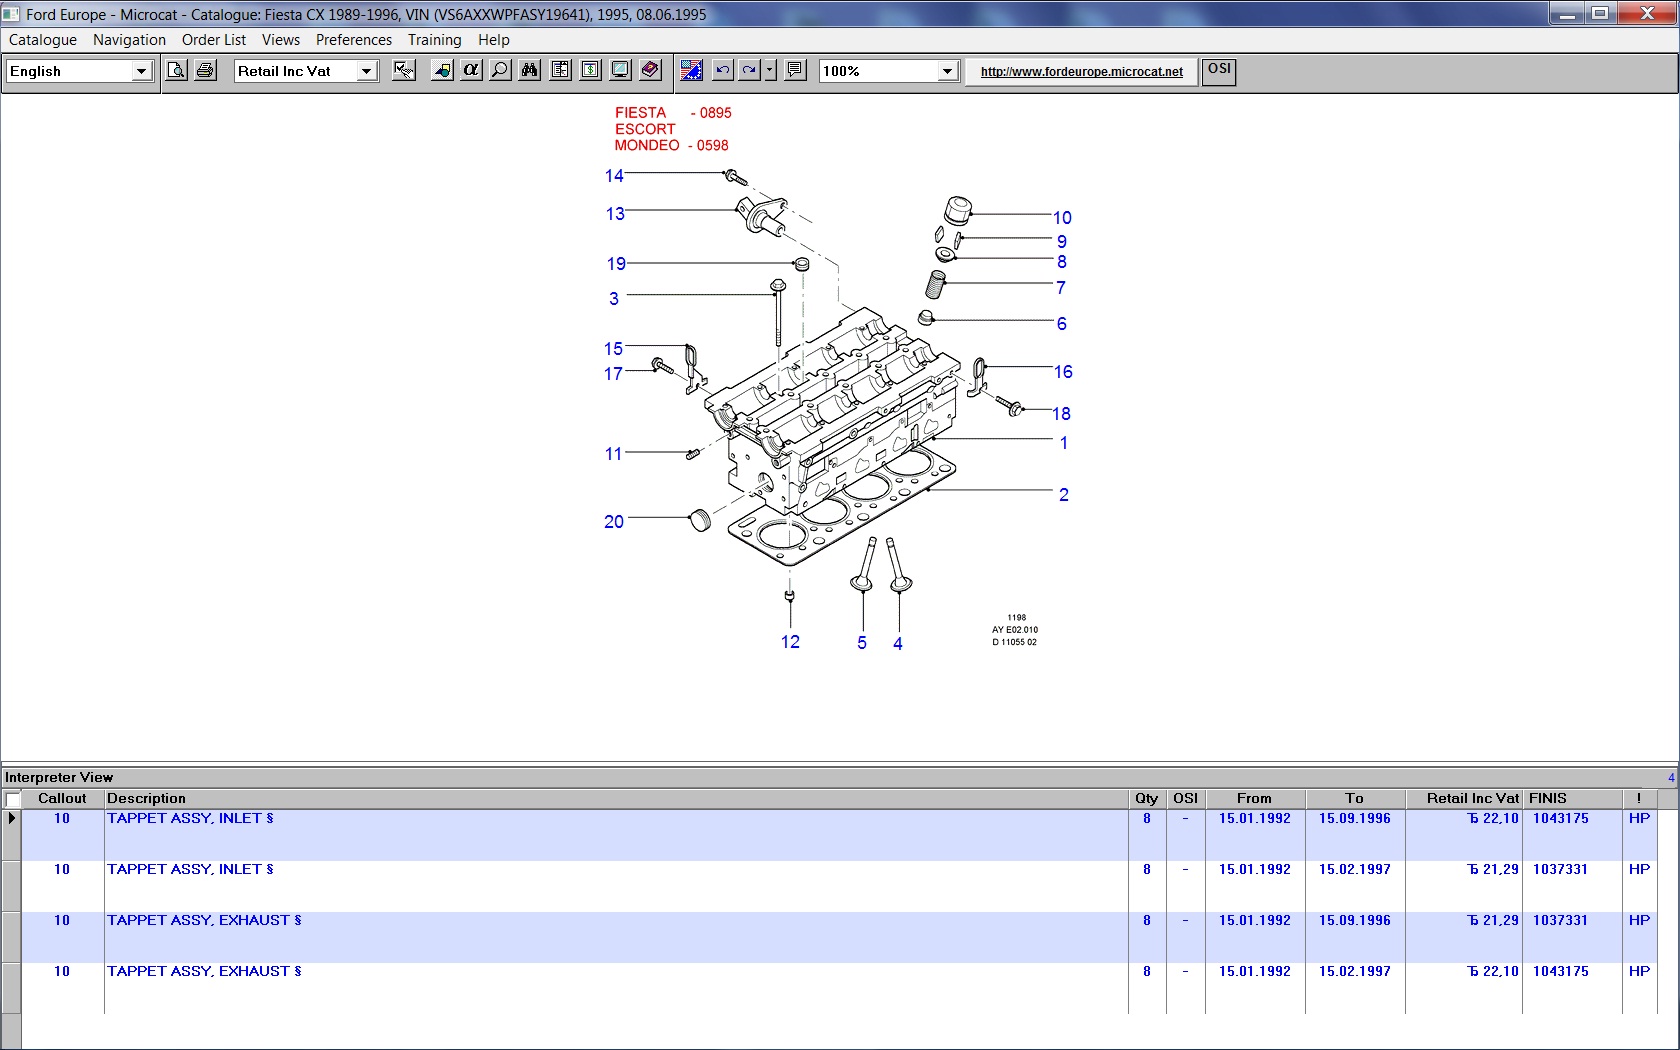Click the flag illustration icon

point(691,70)
